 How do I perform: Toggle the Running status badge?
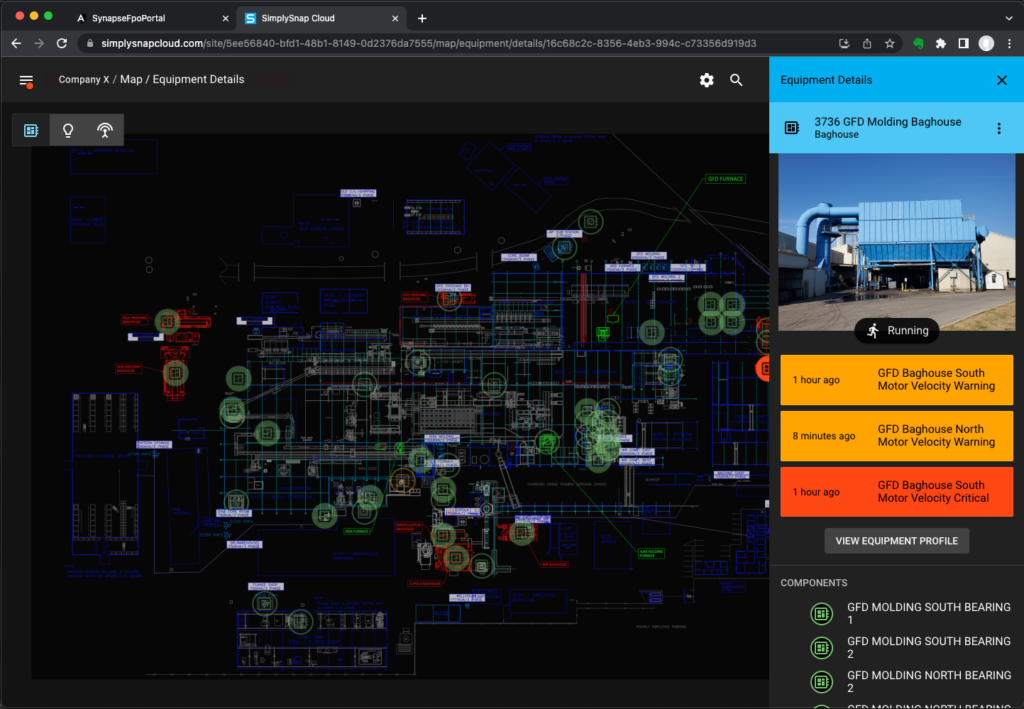(896, 330)
